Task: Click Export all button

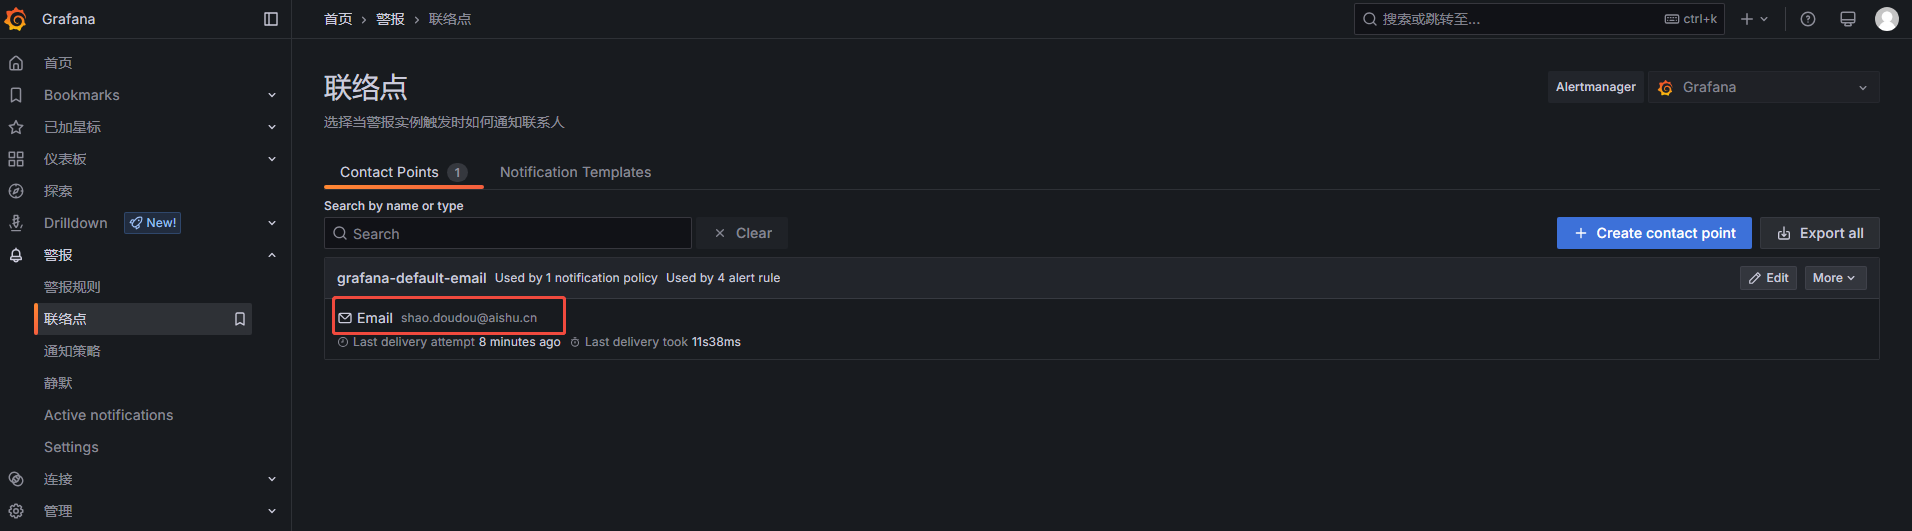Action: 1820,233
